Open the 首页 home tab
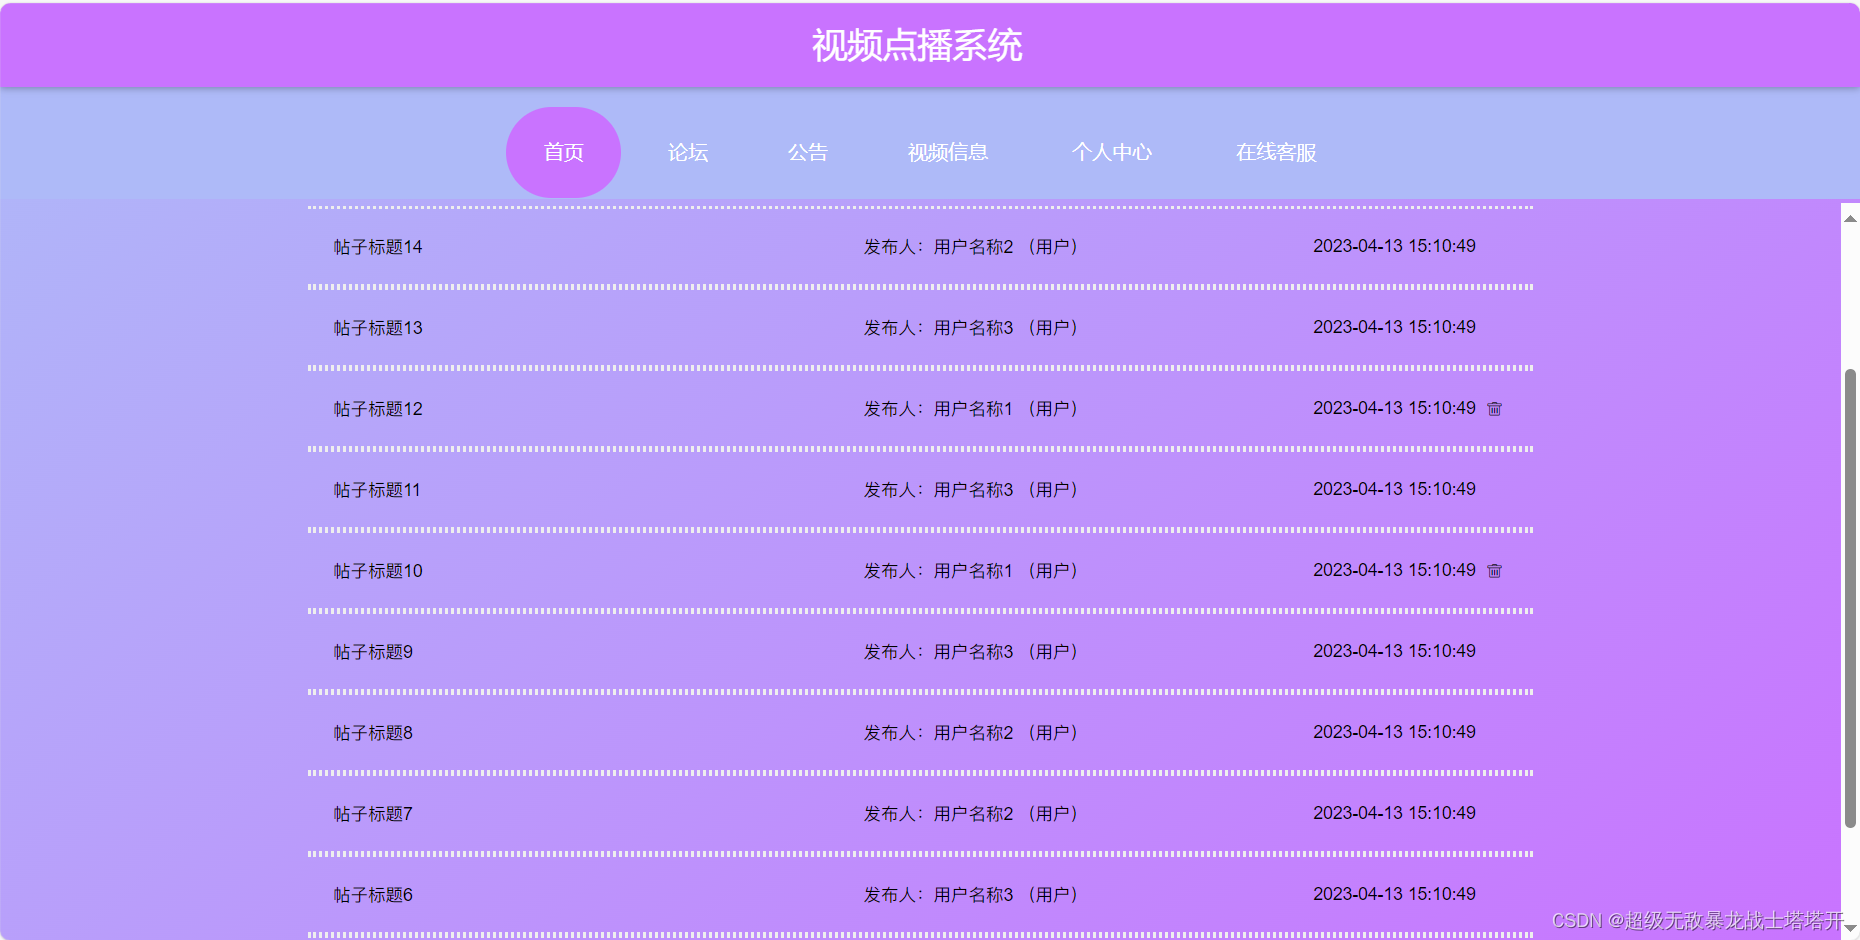 [x=563, y=152]
